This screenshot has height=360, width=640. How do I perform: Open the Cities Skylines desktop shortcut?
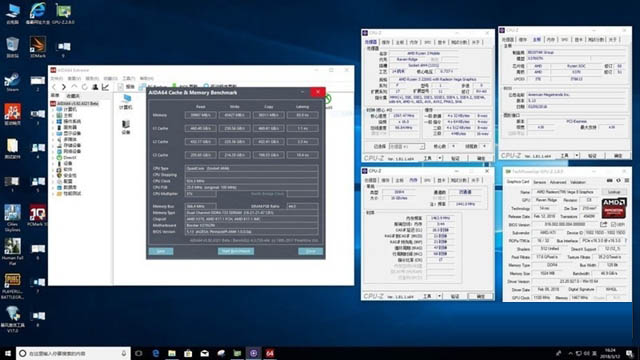pos(12,218)
